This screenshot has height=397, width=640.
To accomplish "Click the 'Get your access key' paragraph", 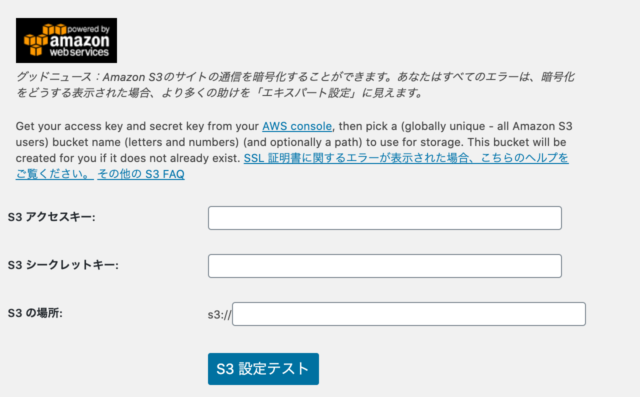I will (x=294, y=150).
